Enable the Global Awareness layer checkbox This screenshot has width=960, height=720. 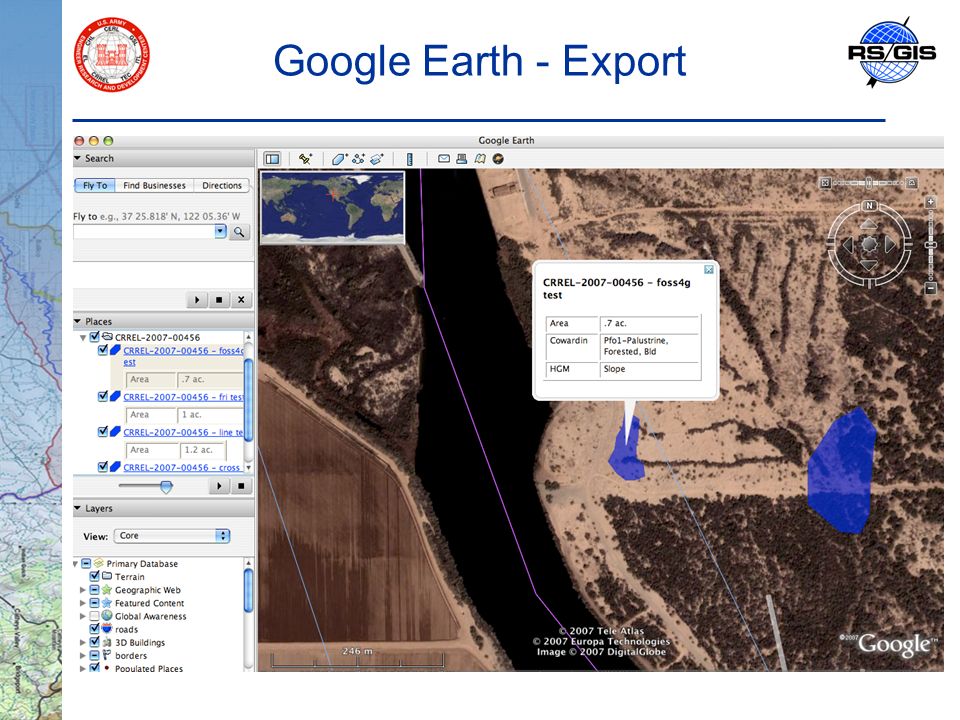[x=94, y=616]
